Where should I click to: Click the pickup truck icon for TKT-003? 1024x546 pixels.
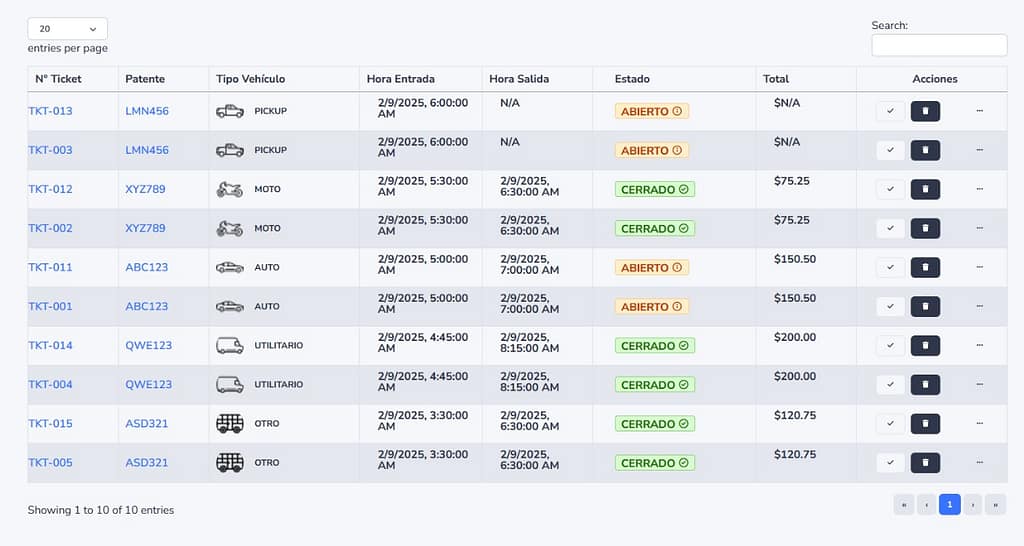click(230, 150)
